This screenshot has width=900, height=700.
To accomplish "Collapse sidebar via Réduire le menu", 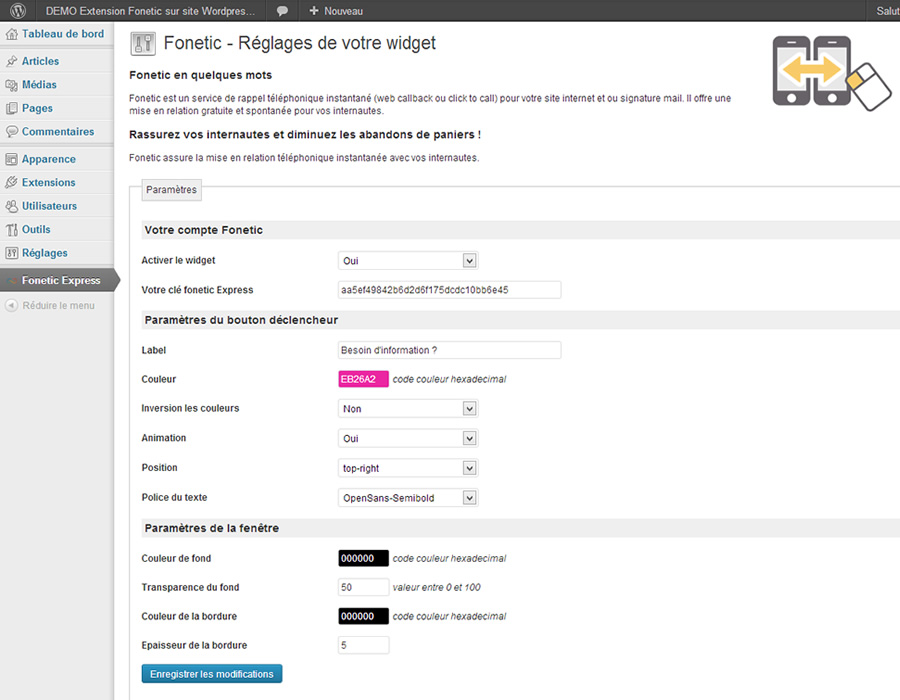I will point(59,305).
